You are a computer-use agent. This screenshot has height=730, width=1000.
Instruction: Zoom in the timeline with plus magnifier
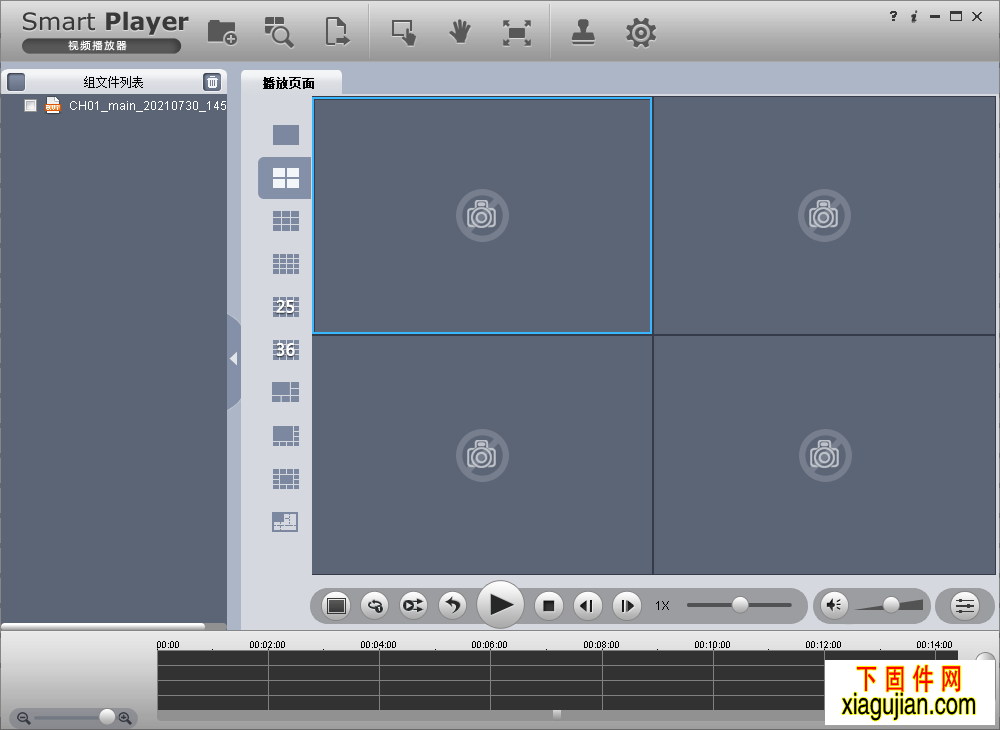[125, 718]
